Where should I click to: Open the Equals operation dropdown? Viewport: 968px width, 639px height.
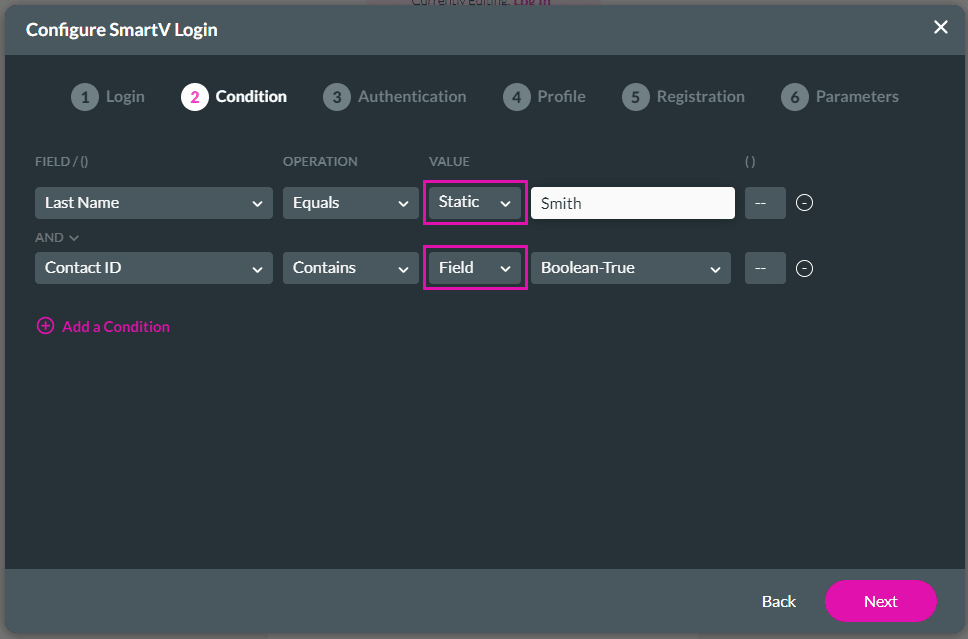[350, 202]
